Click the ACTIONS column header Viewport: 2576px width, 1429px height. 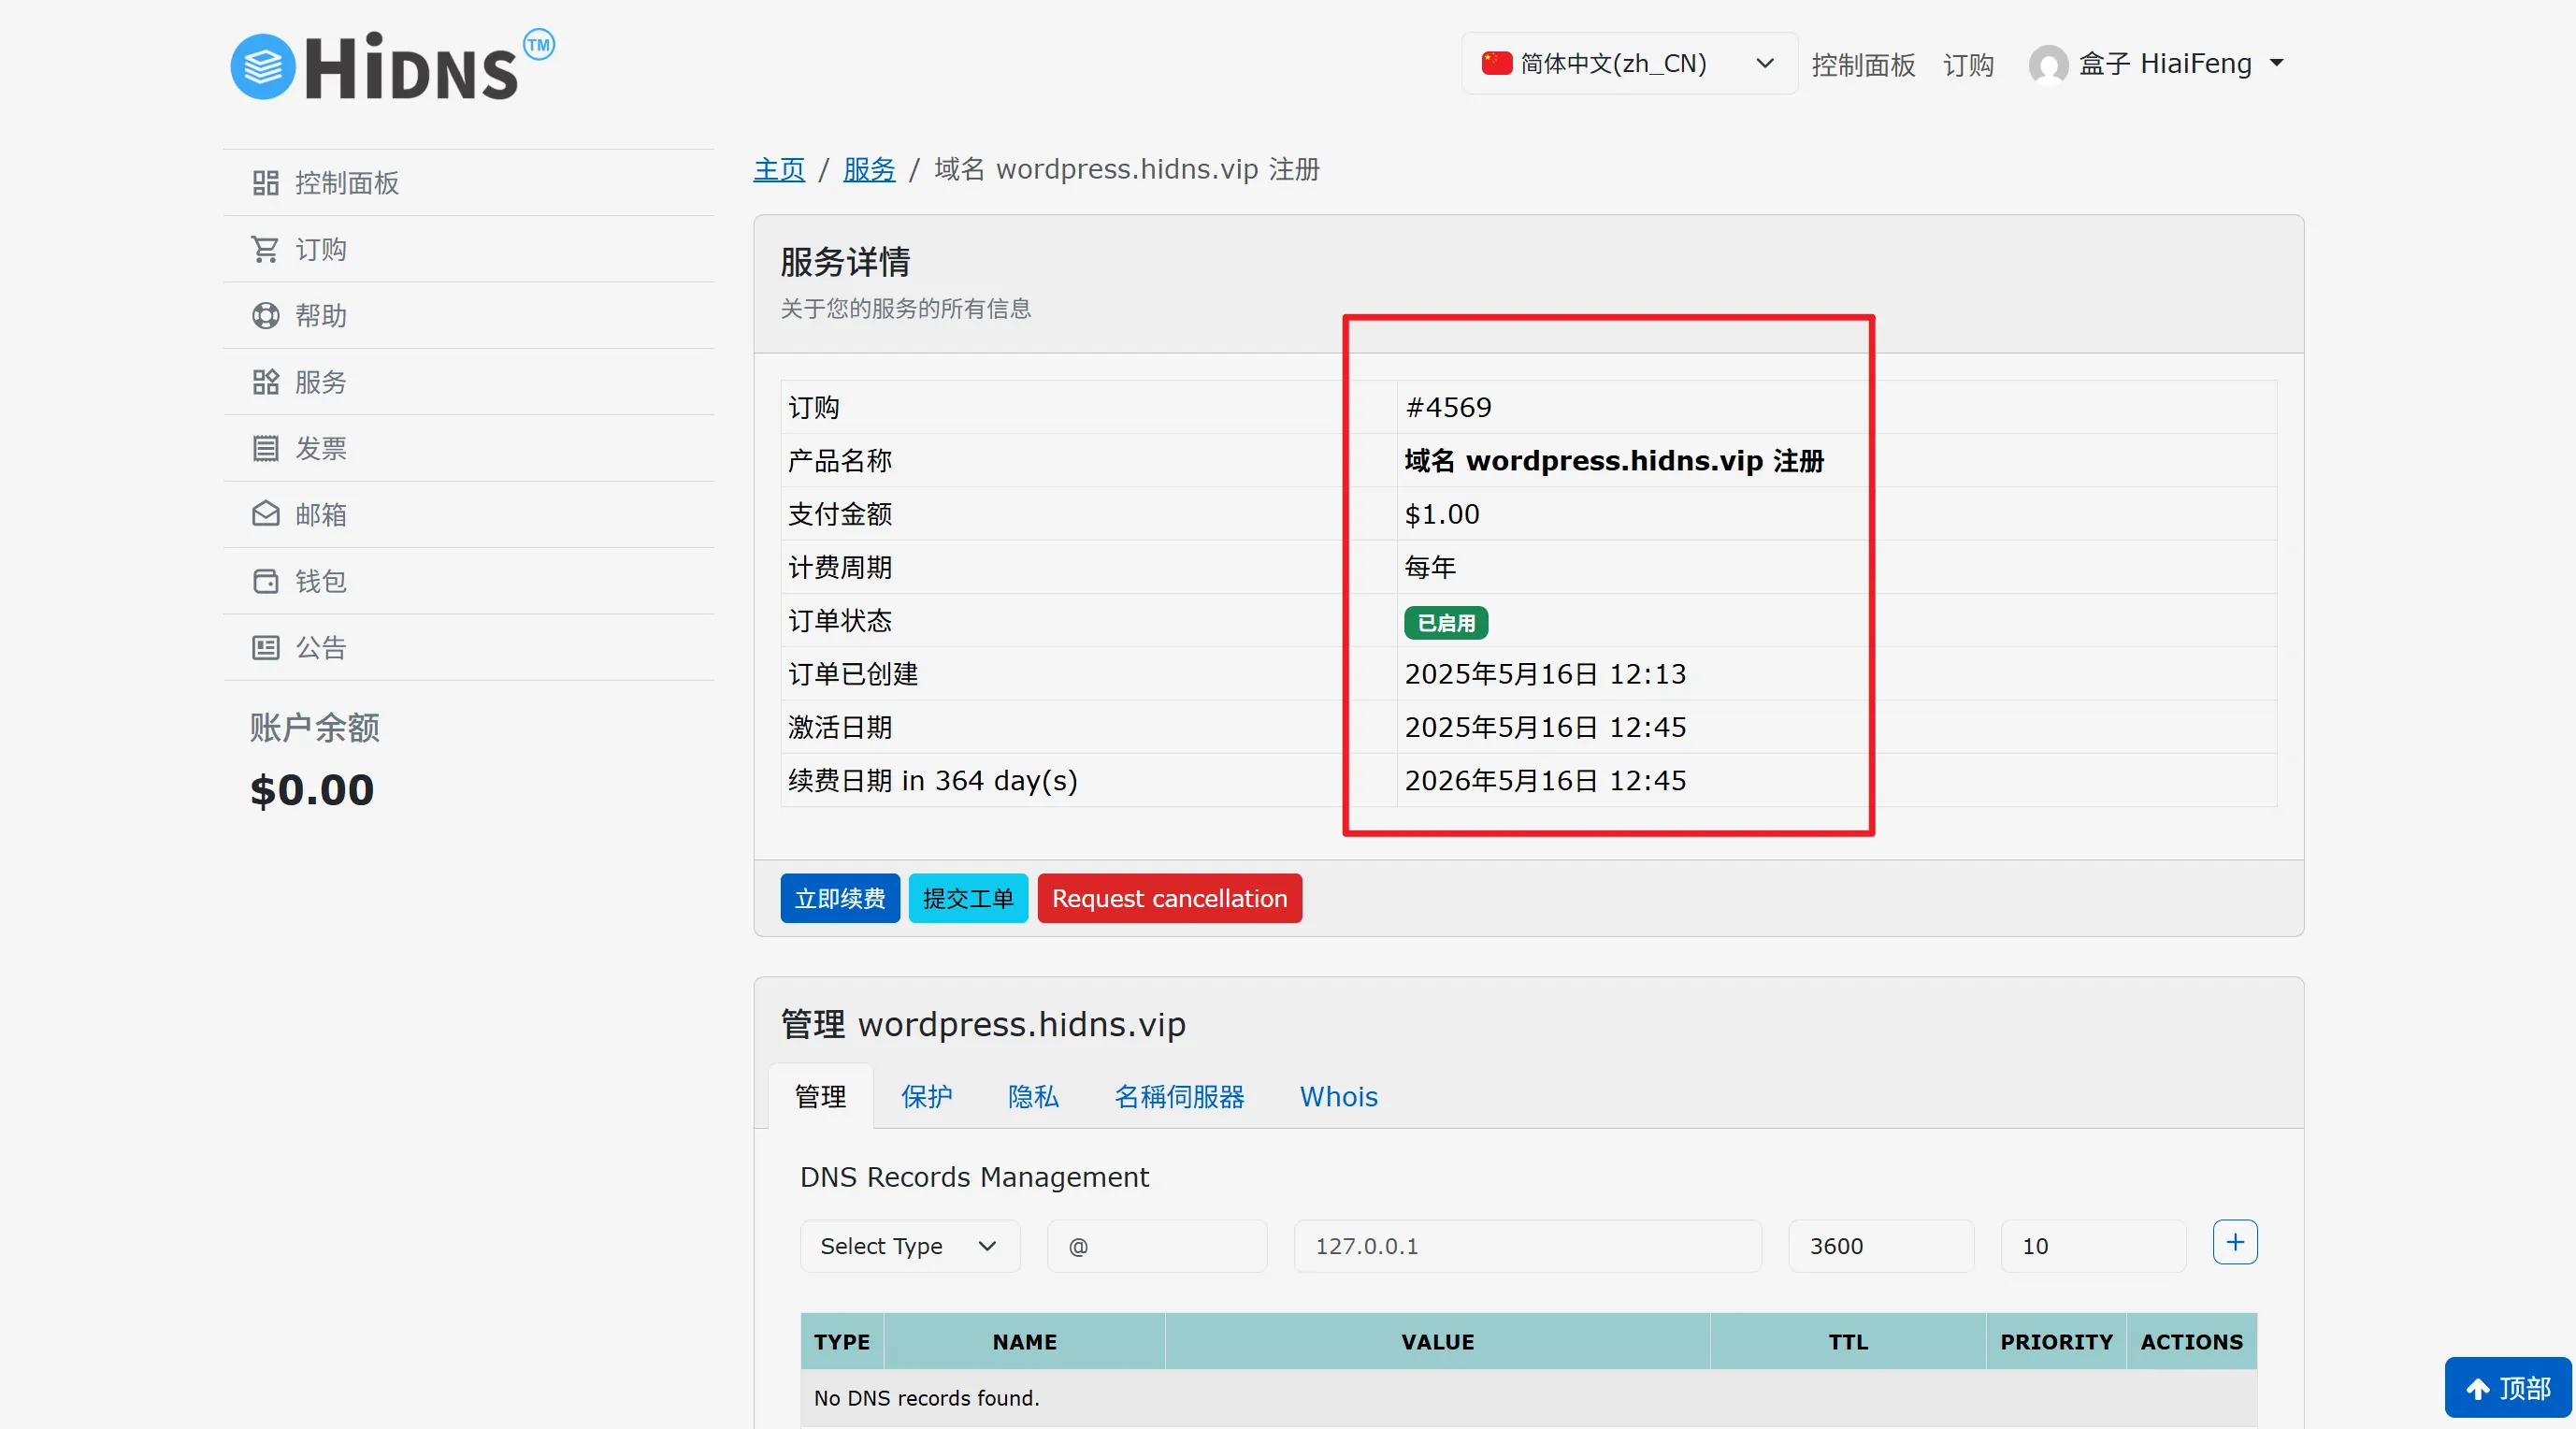(2192, 1341)
